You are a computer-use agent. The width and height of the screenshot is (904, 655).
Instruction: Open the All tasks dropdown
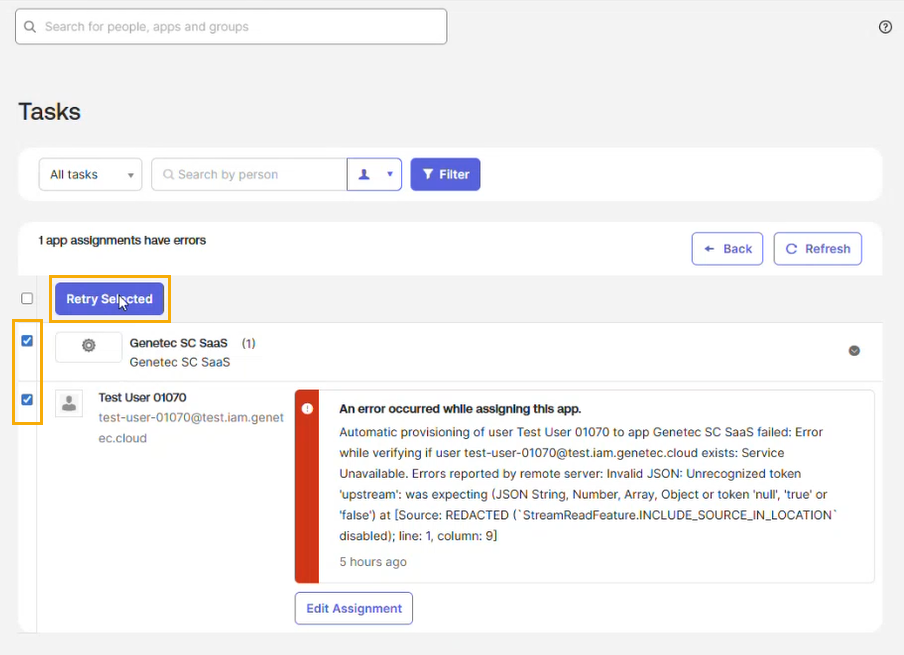pyautogui.click(x=91, y=174)
